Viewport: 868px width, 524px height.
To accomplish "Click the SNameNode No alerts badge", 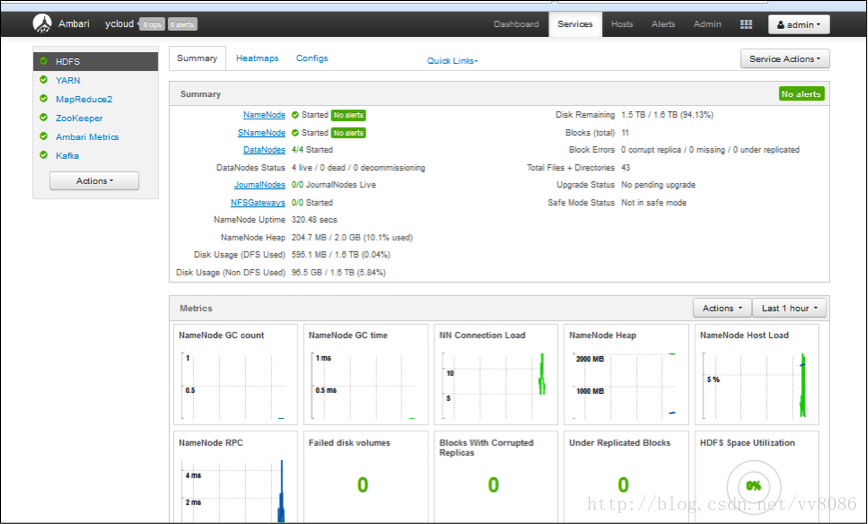I will 348,133.
